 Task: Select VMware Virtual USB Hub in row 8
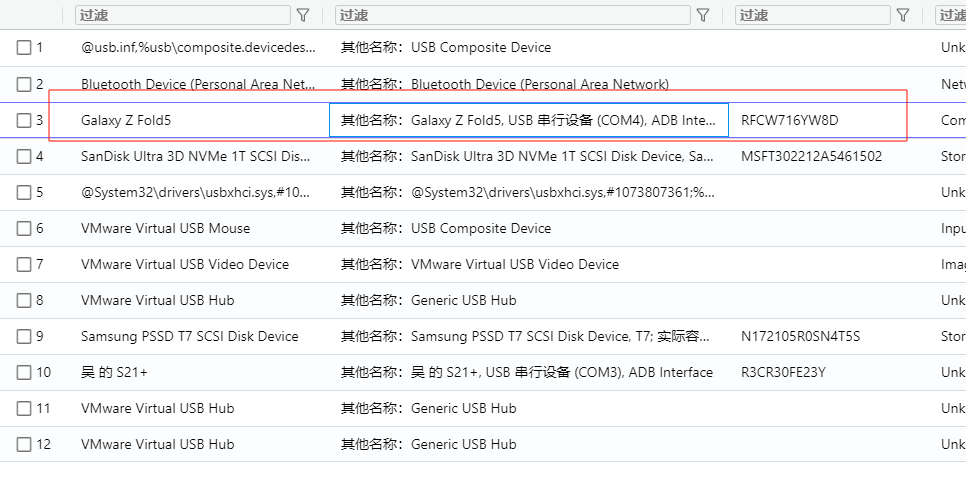157,300
